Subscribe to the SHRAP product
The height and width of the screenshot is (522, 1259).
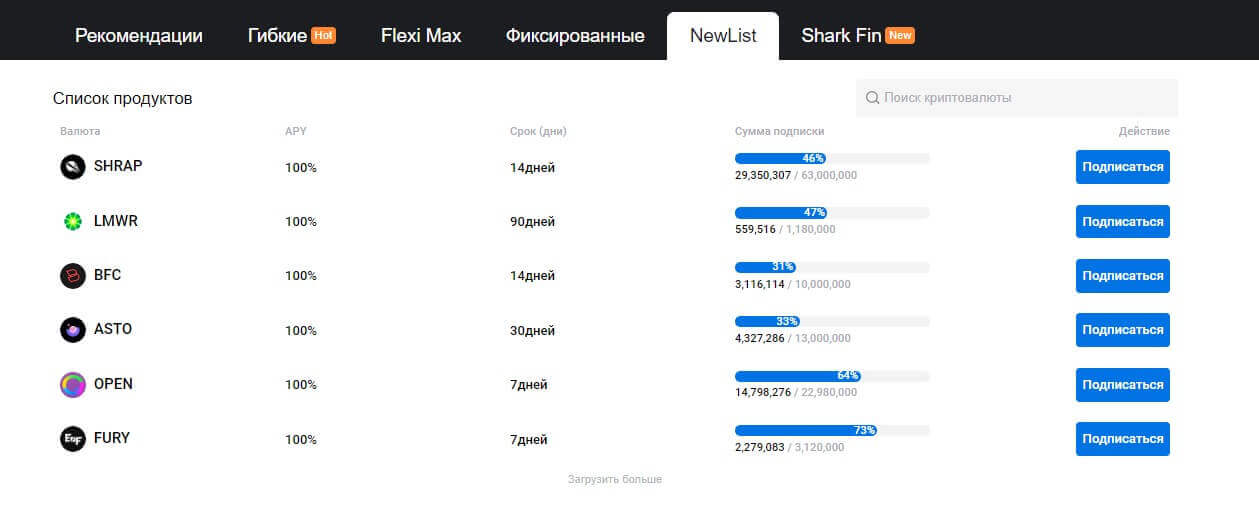coord(1122,167)
